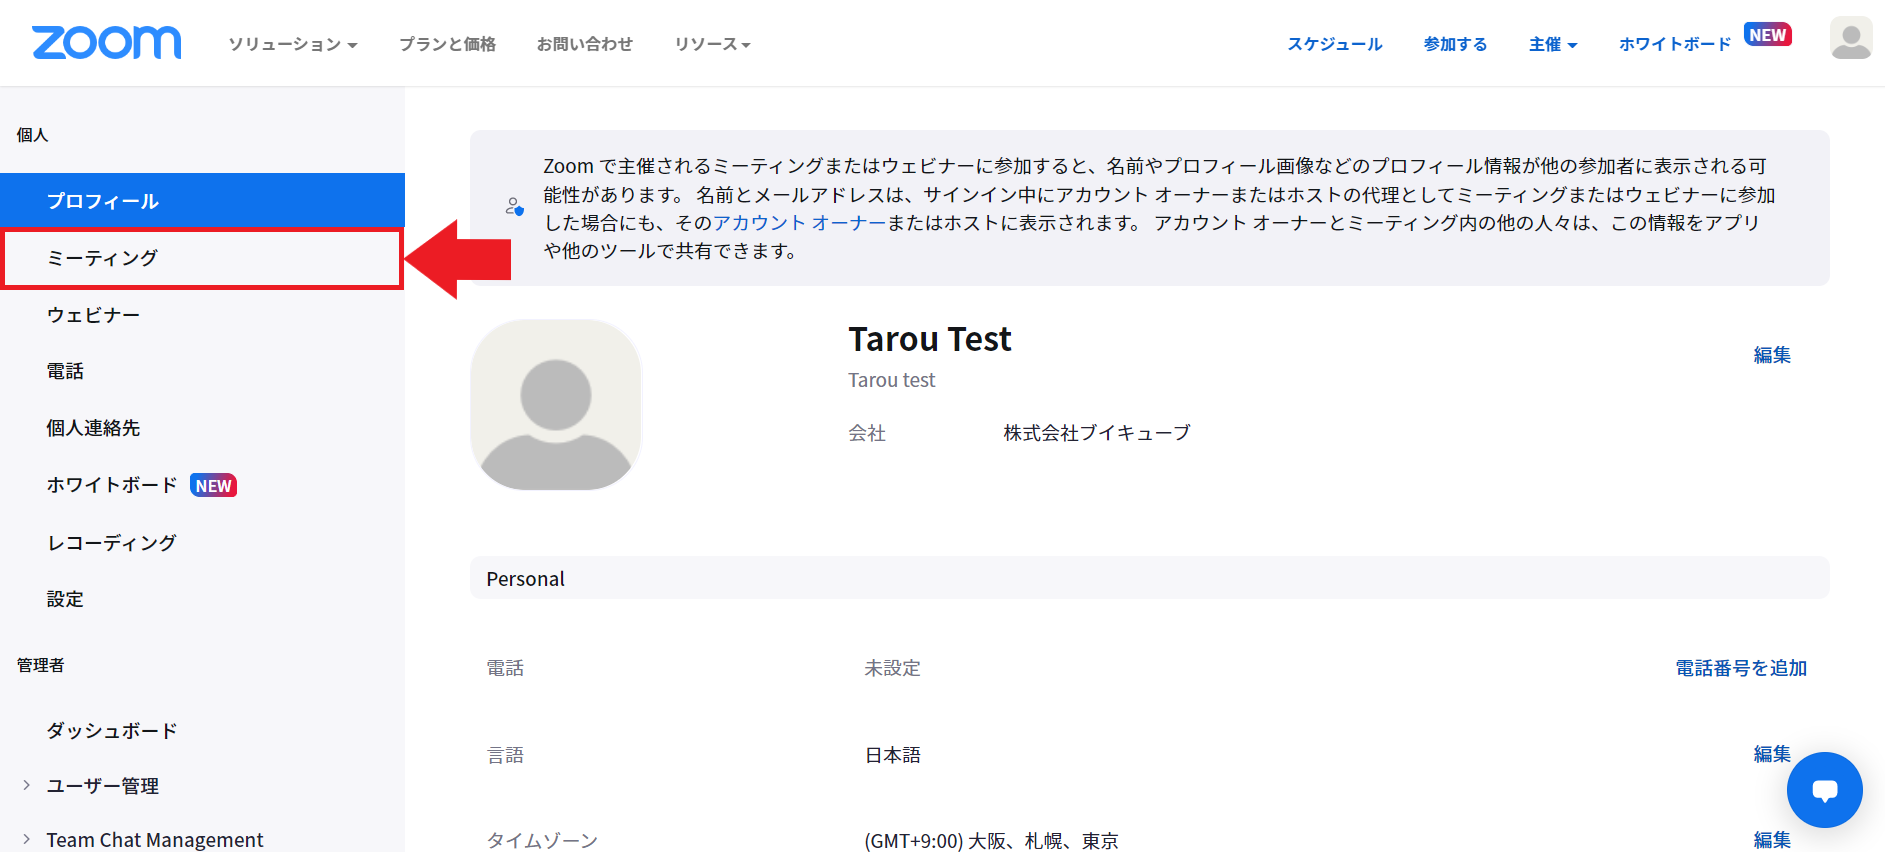Click 編集 next to Tarou Test name

click(x=1772, y=355)
